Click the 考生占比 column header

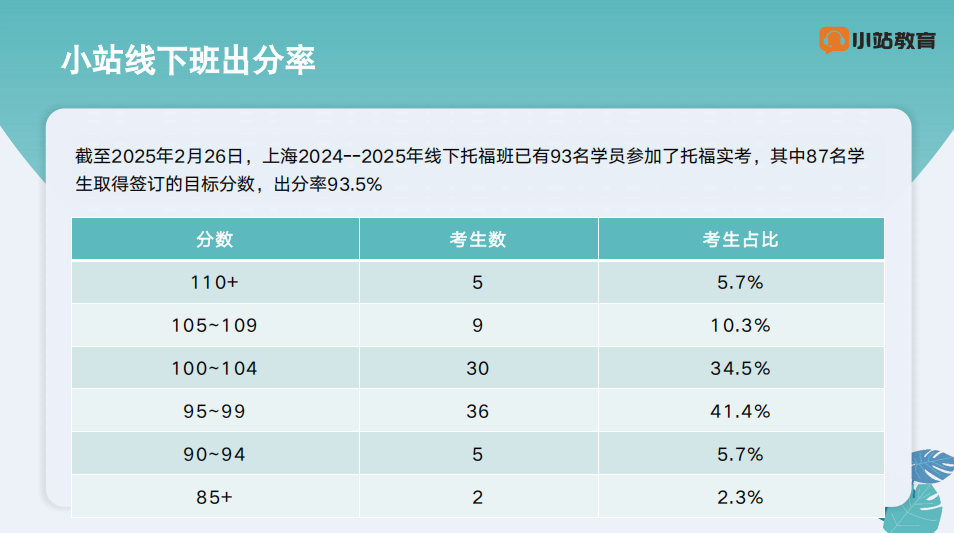tap(741, 239)
